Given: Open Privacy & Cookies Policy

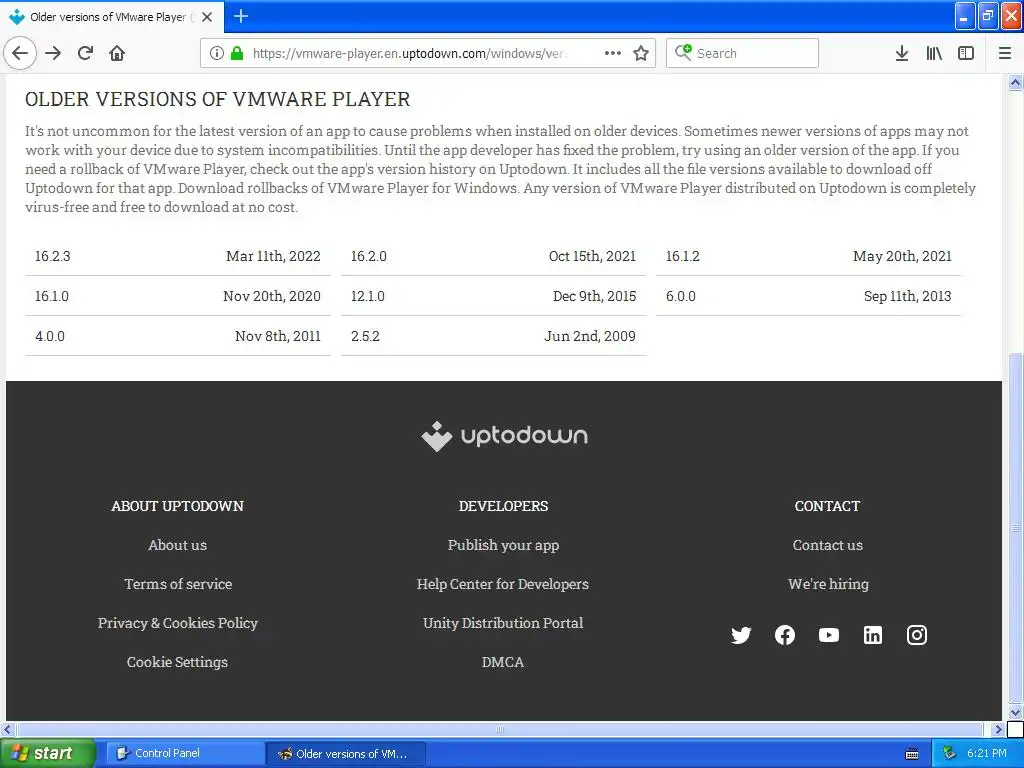Looking at the screenshot, I should 178,623.
